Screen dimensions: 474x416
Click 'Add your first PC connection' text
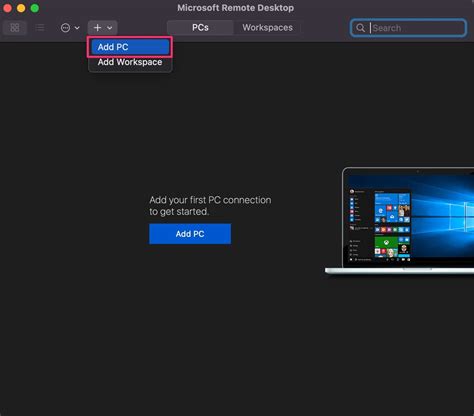[x=210, y=200]
